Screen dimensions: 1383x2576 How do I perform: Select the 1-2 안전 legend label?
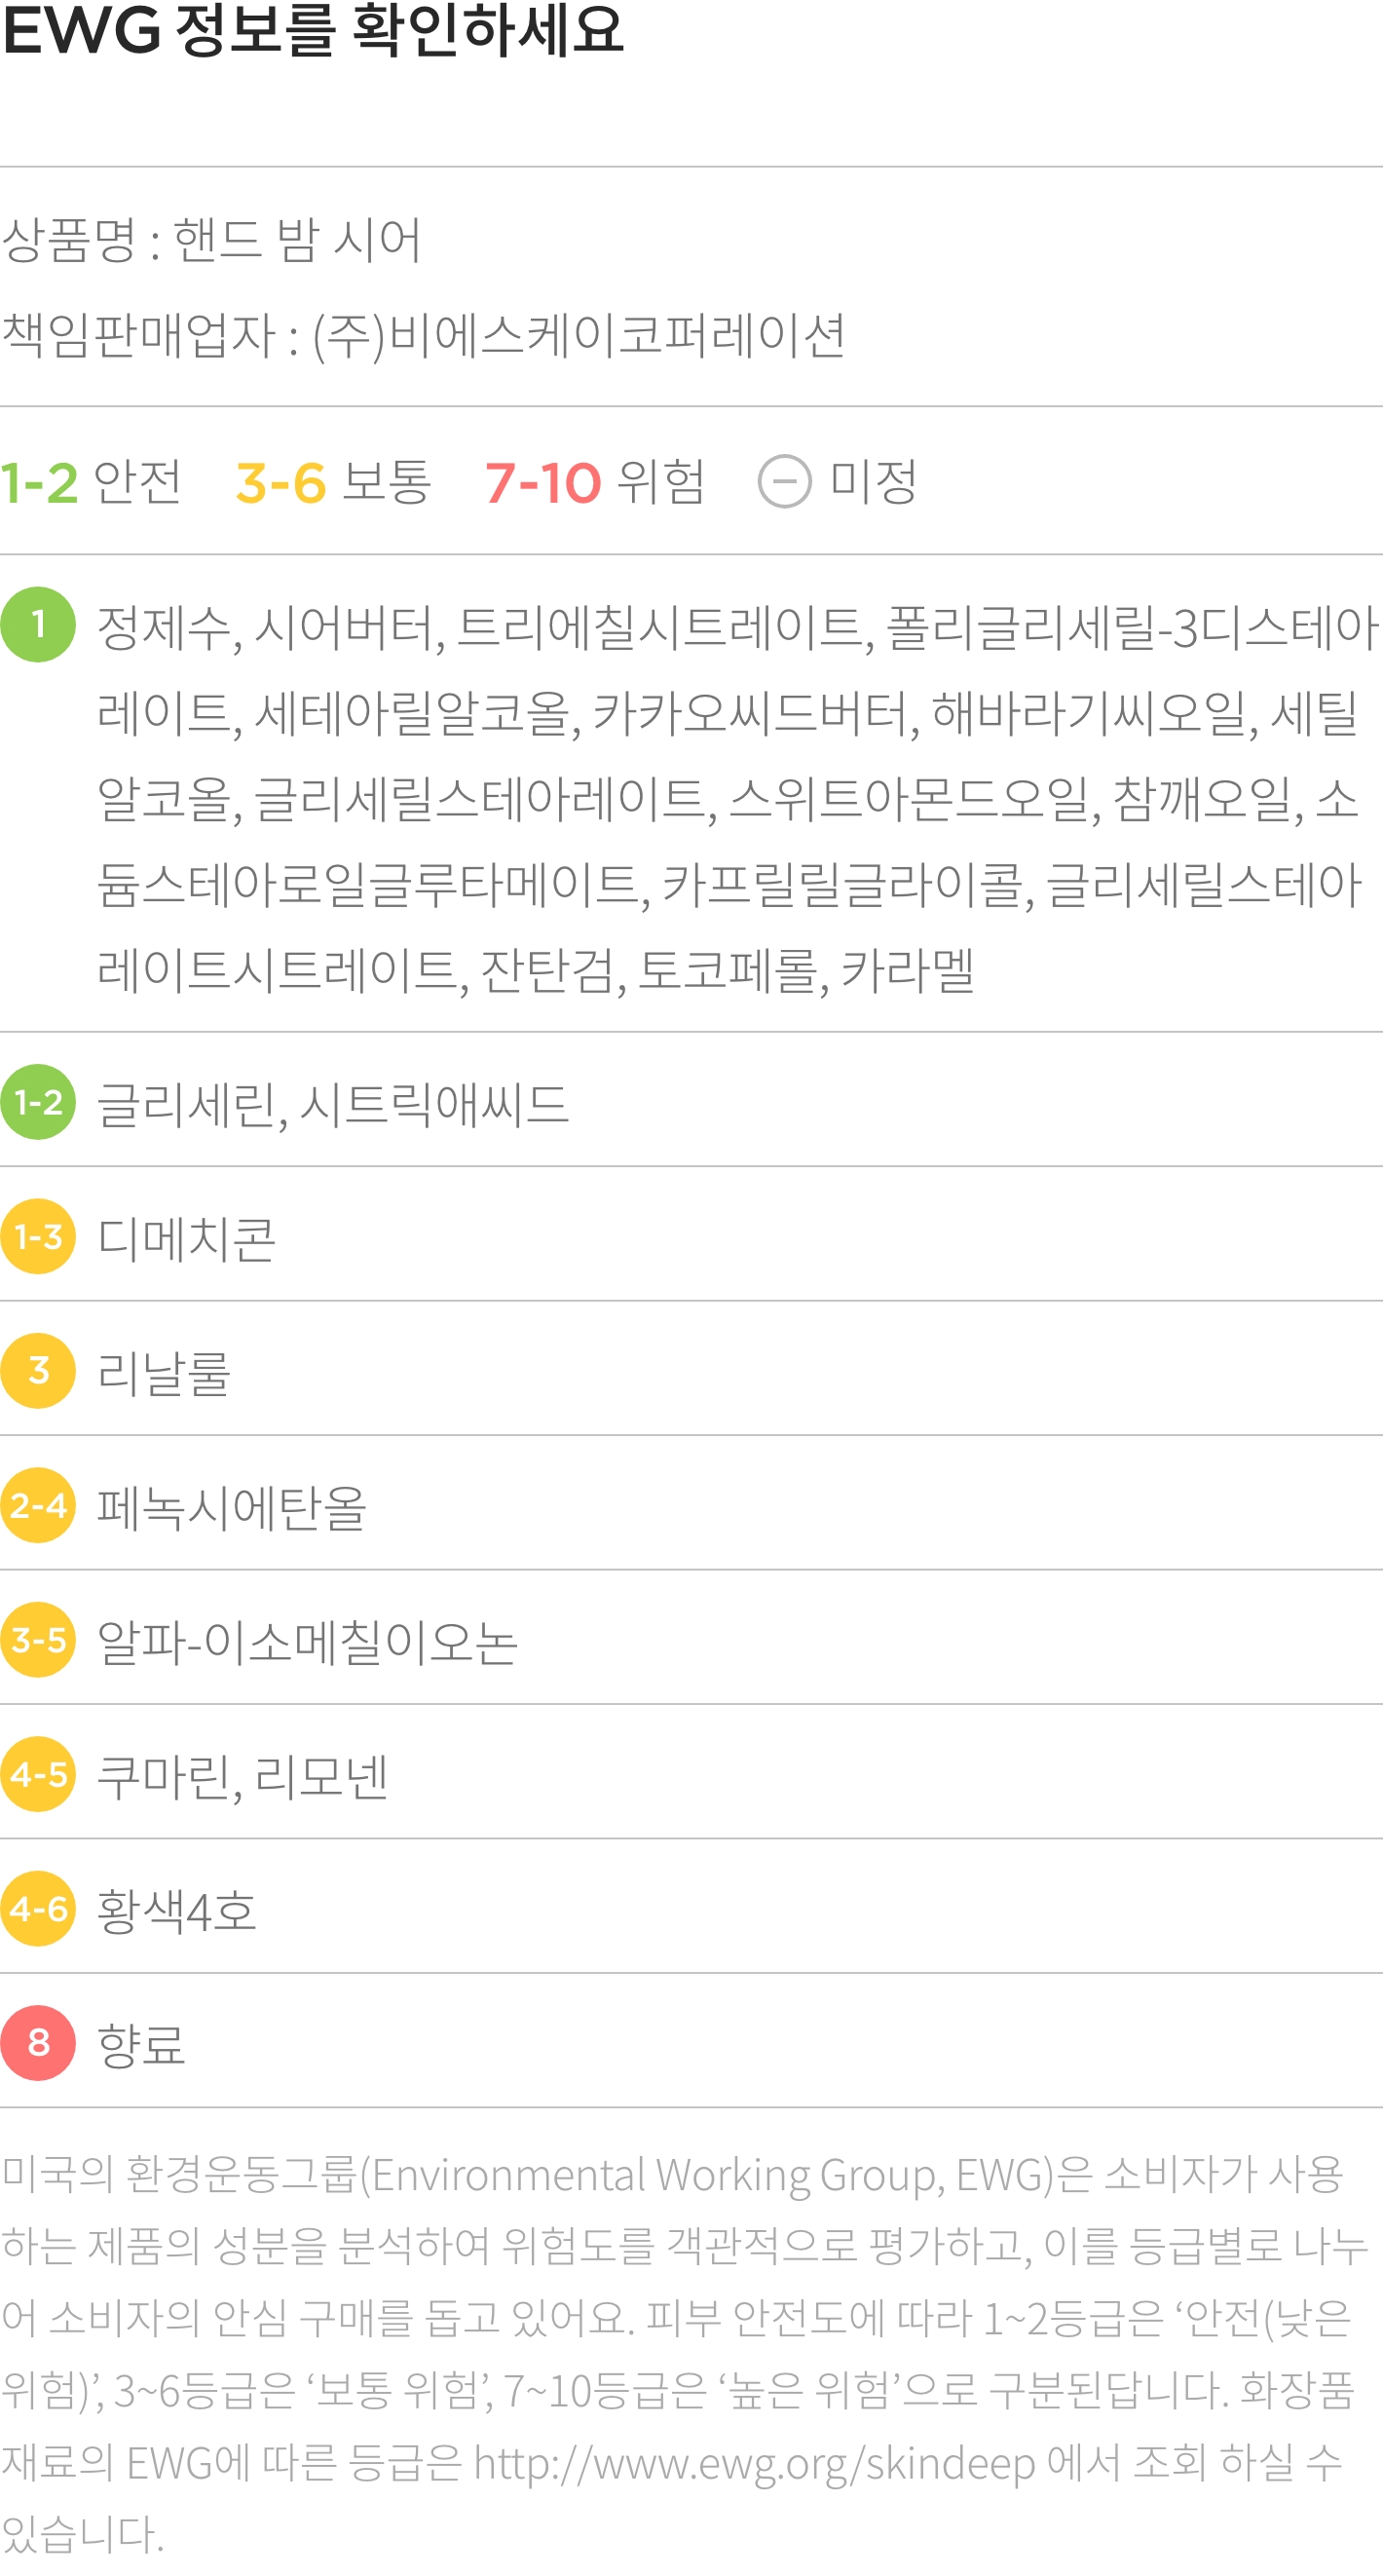(x=91, y=482)
